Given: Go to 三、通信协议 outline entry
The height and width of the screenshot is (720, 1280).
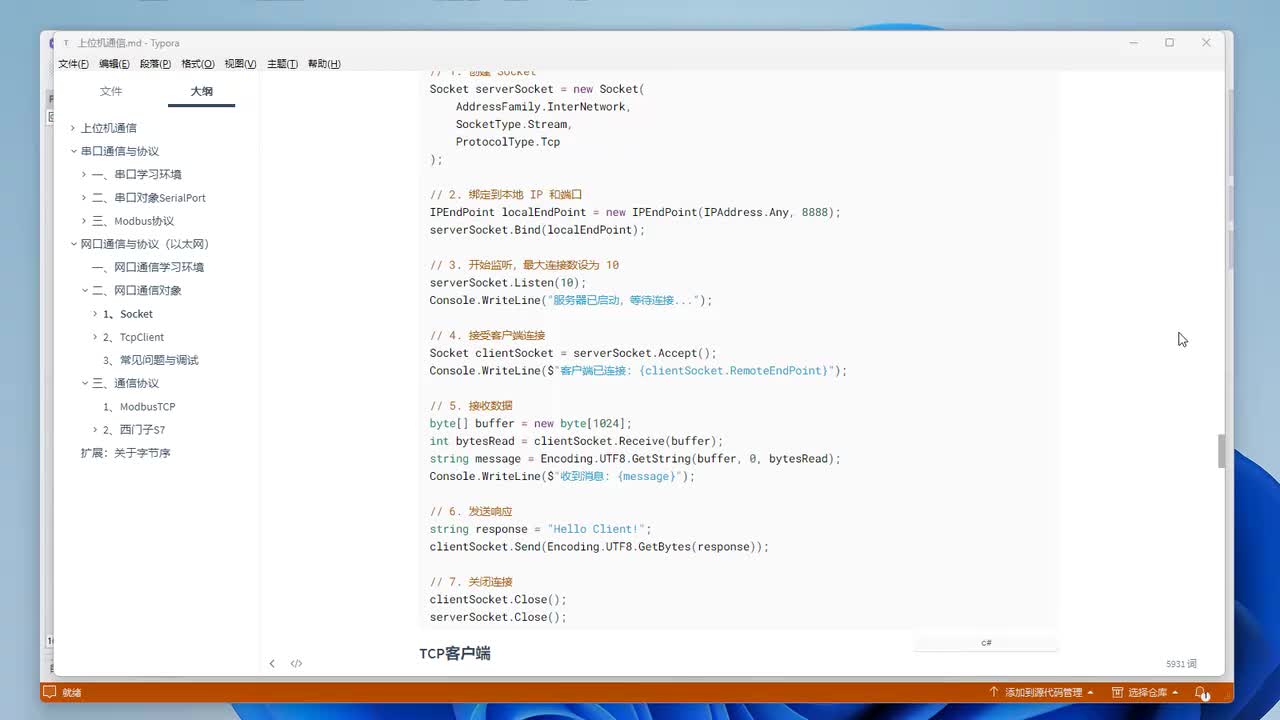Looking at the screenshot, I should coord(126,383).
